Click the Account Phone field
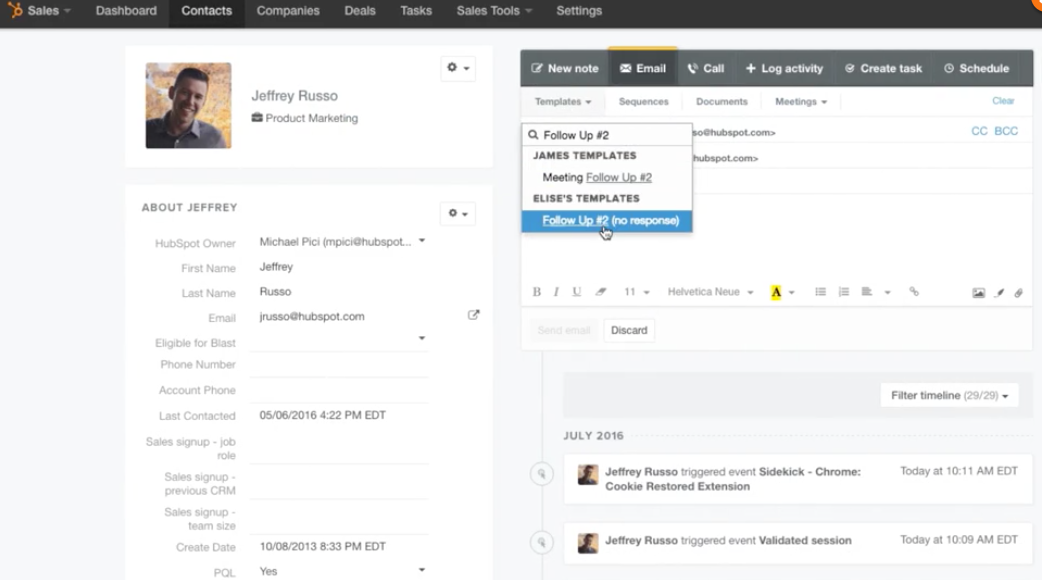 click(342, 391)
